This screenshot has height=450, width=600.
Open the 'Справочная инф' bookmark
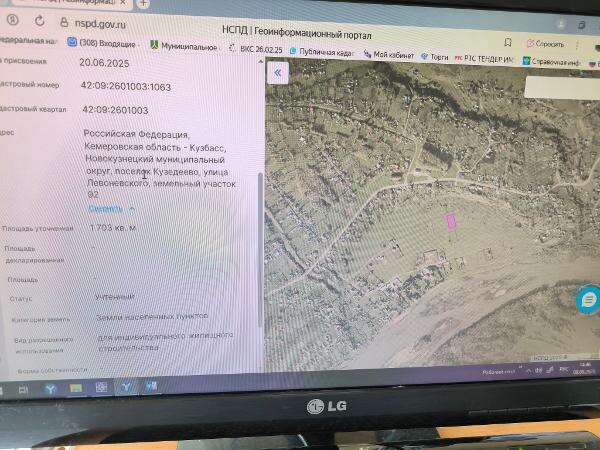(551, 62)
